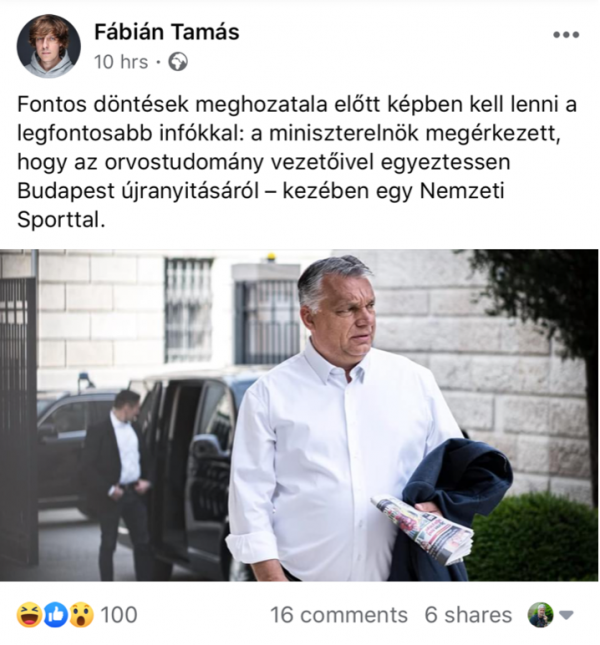This screenshot has width=600, height=645.
Task: Open Fábián Tamás profile picture
Action: (48, 46)
